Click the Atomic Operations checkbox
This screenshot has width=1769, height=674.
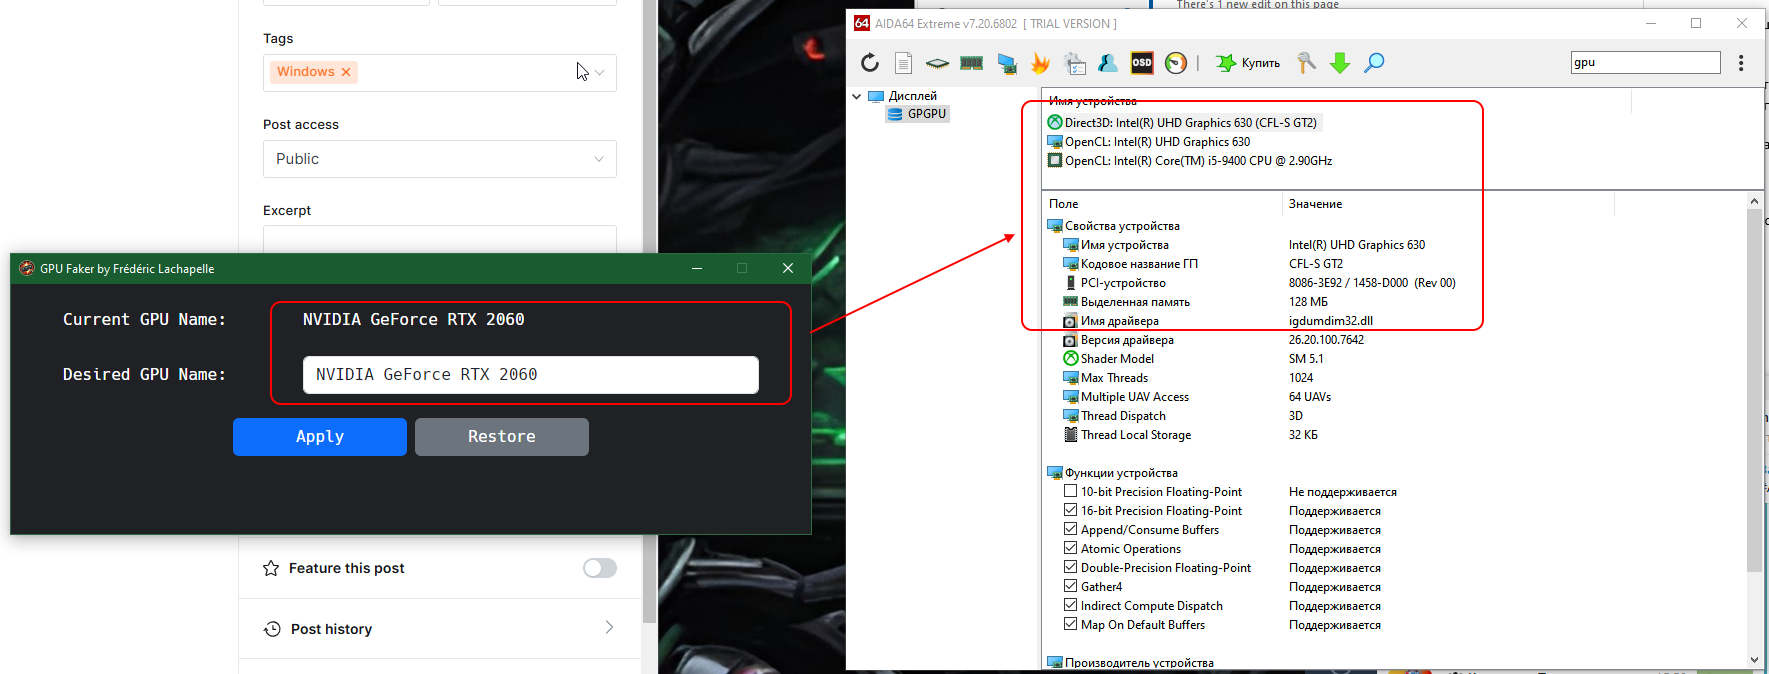1070,548
